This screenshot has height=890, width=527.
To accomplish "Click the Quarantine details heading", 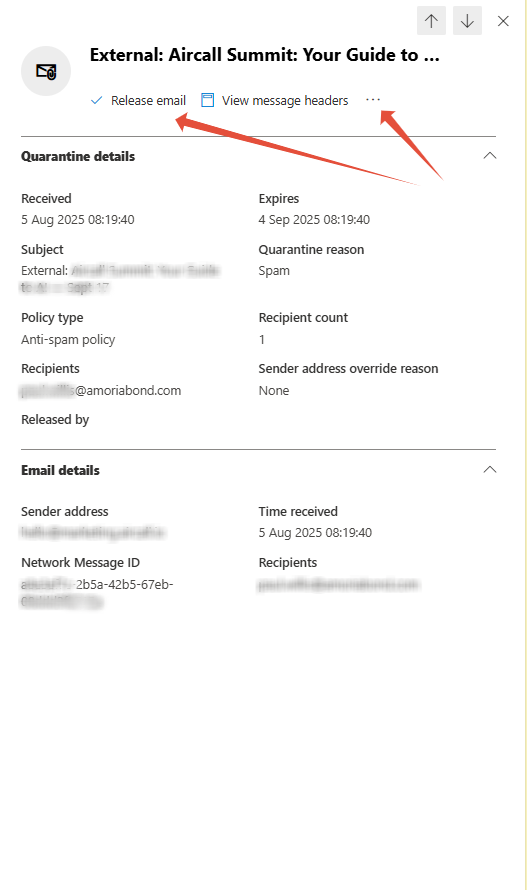I will click(78, 156).
